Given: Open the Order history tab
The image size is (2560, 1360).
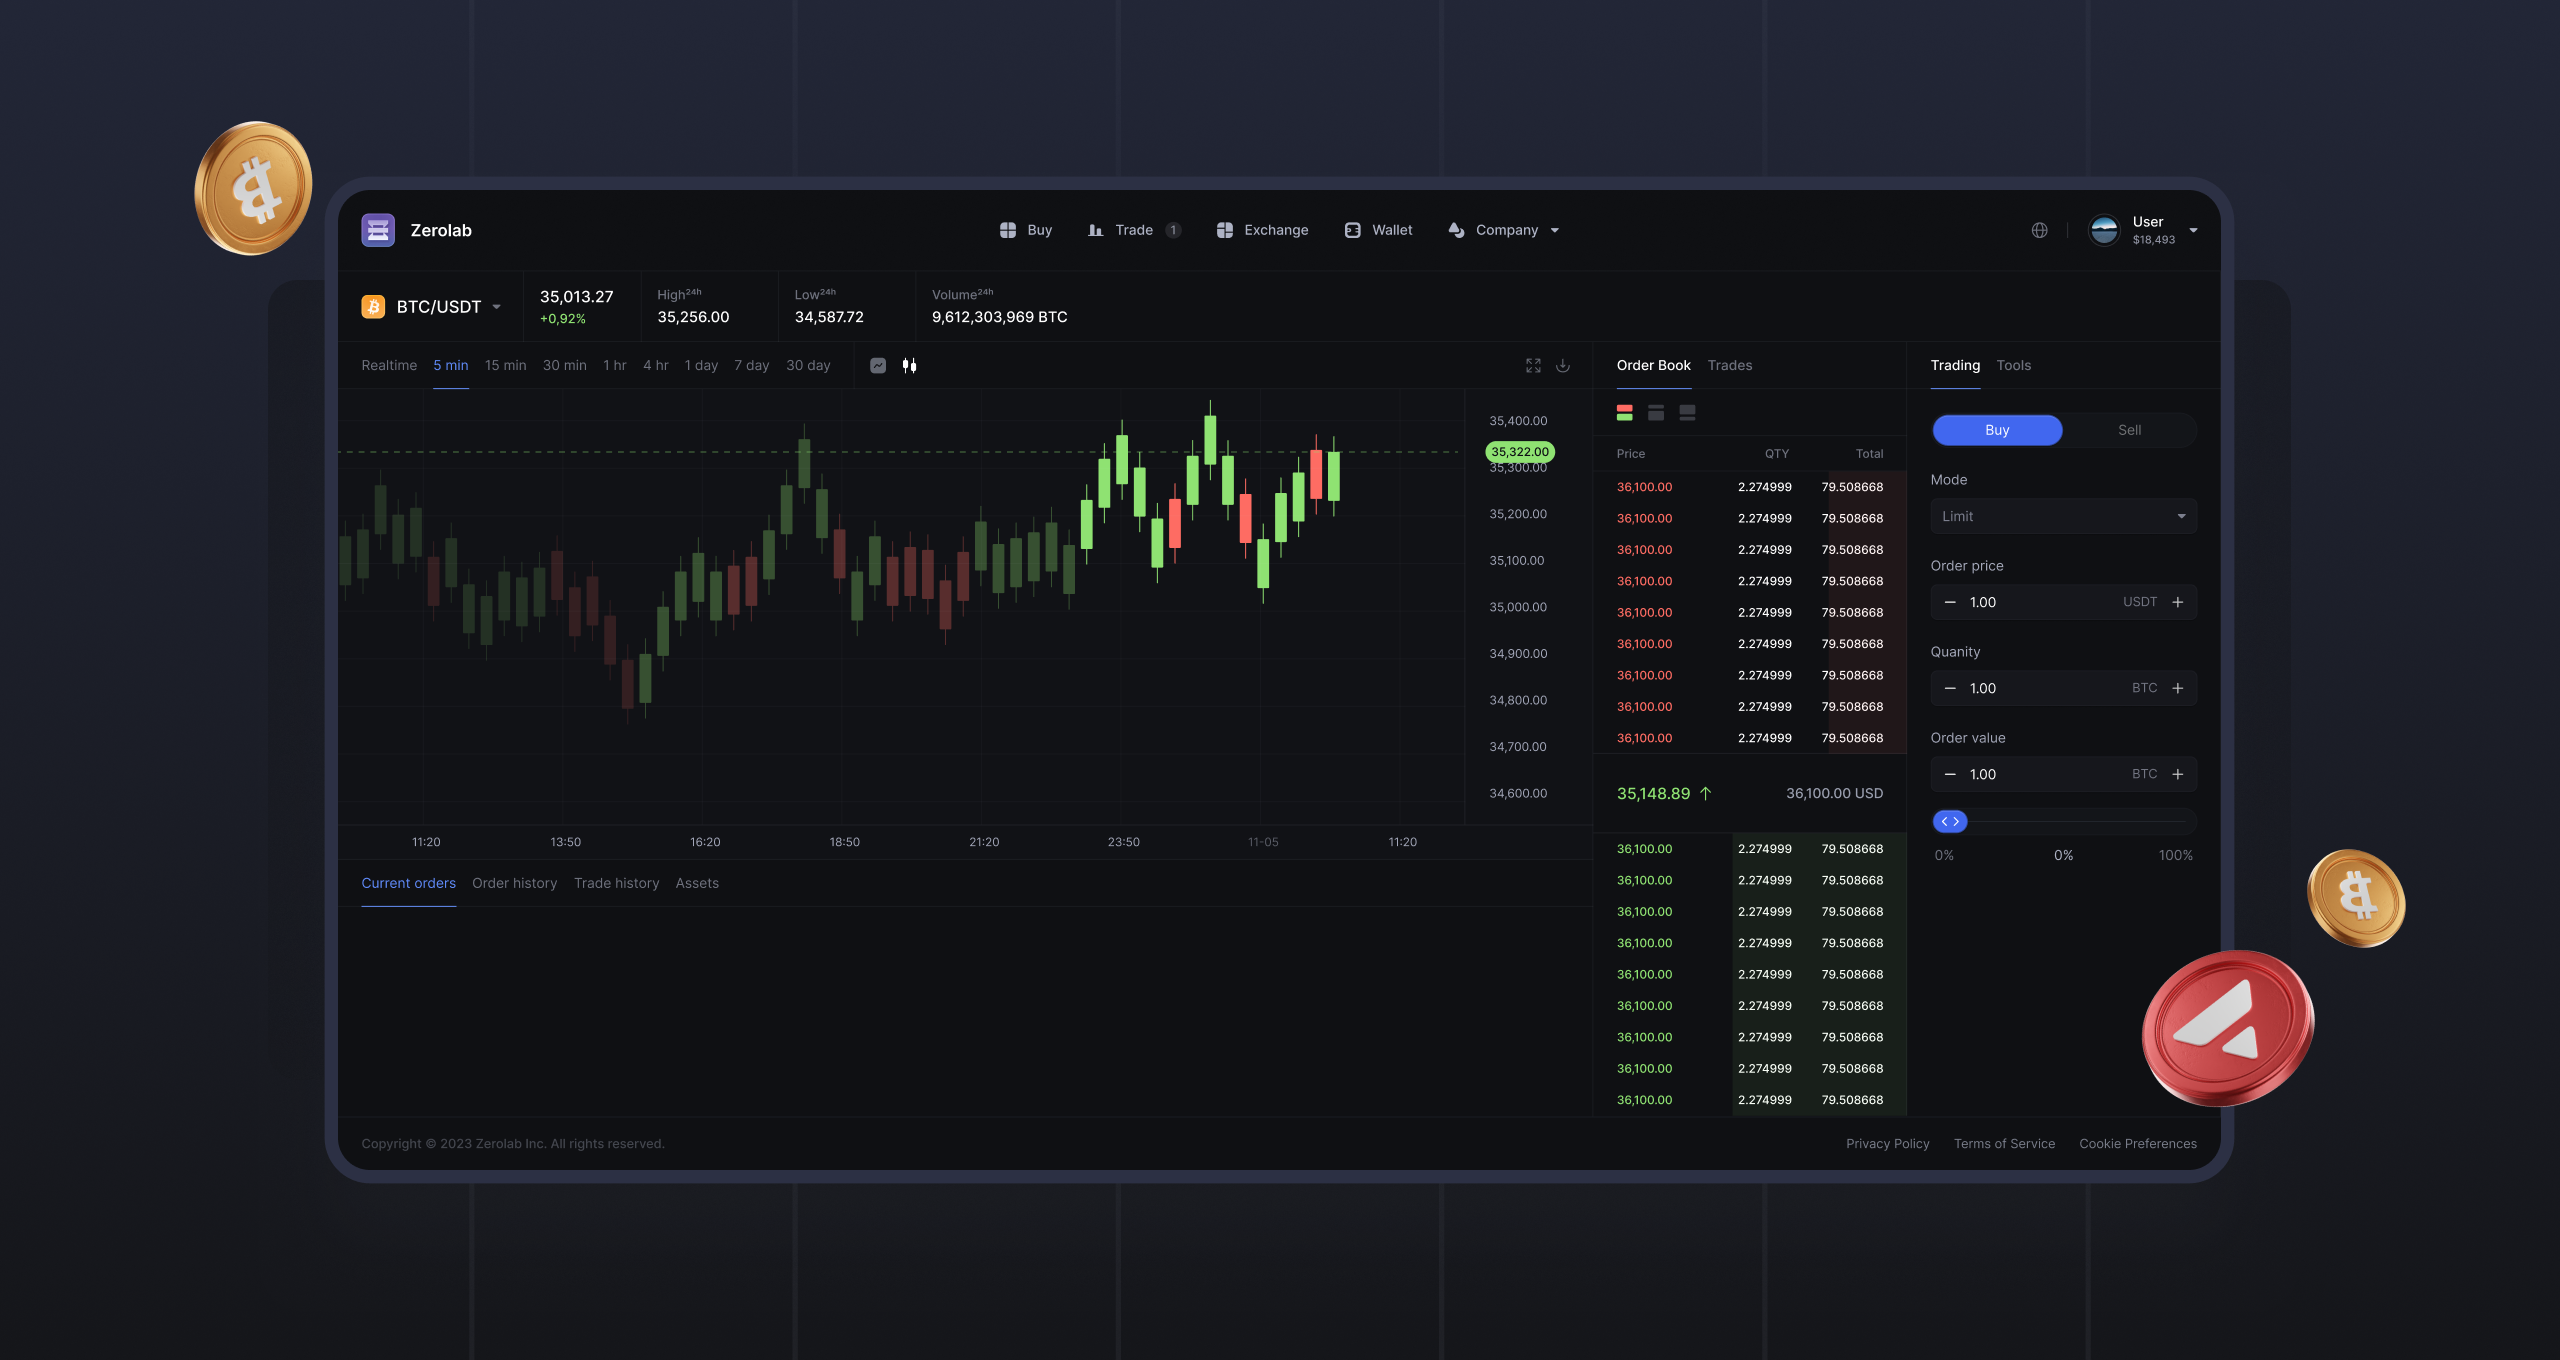Looking at the screenshot, I should click(x=514, y=884).
